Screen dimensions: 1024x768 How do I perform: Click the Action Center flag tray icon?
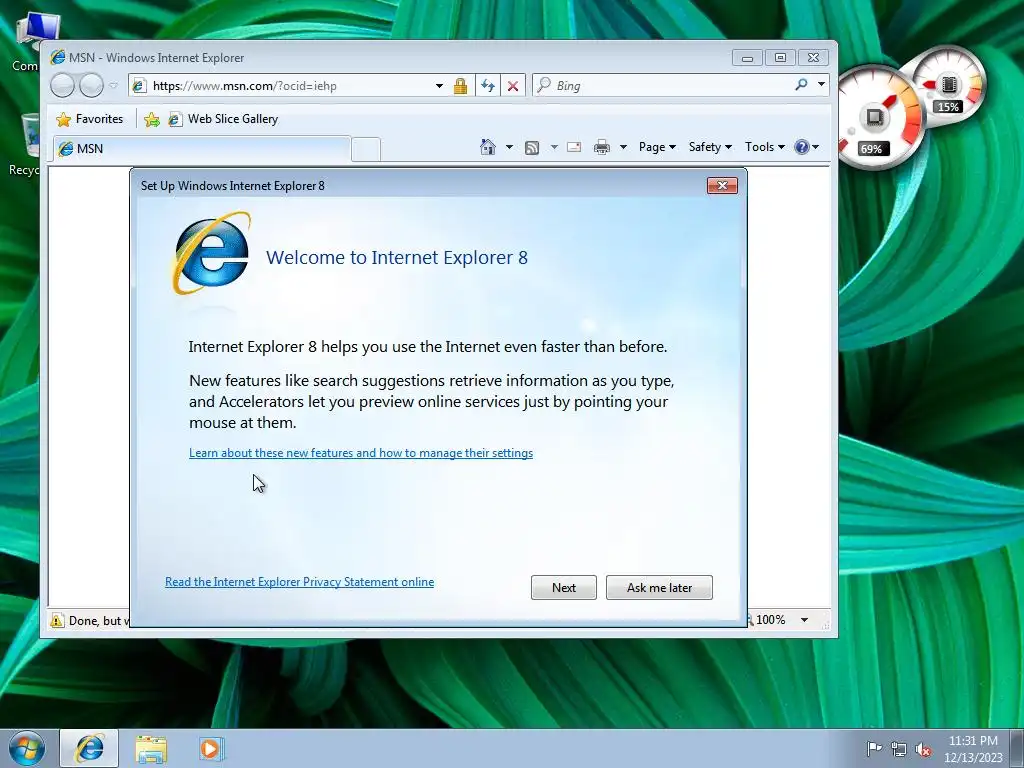(x=874, y=749)
